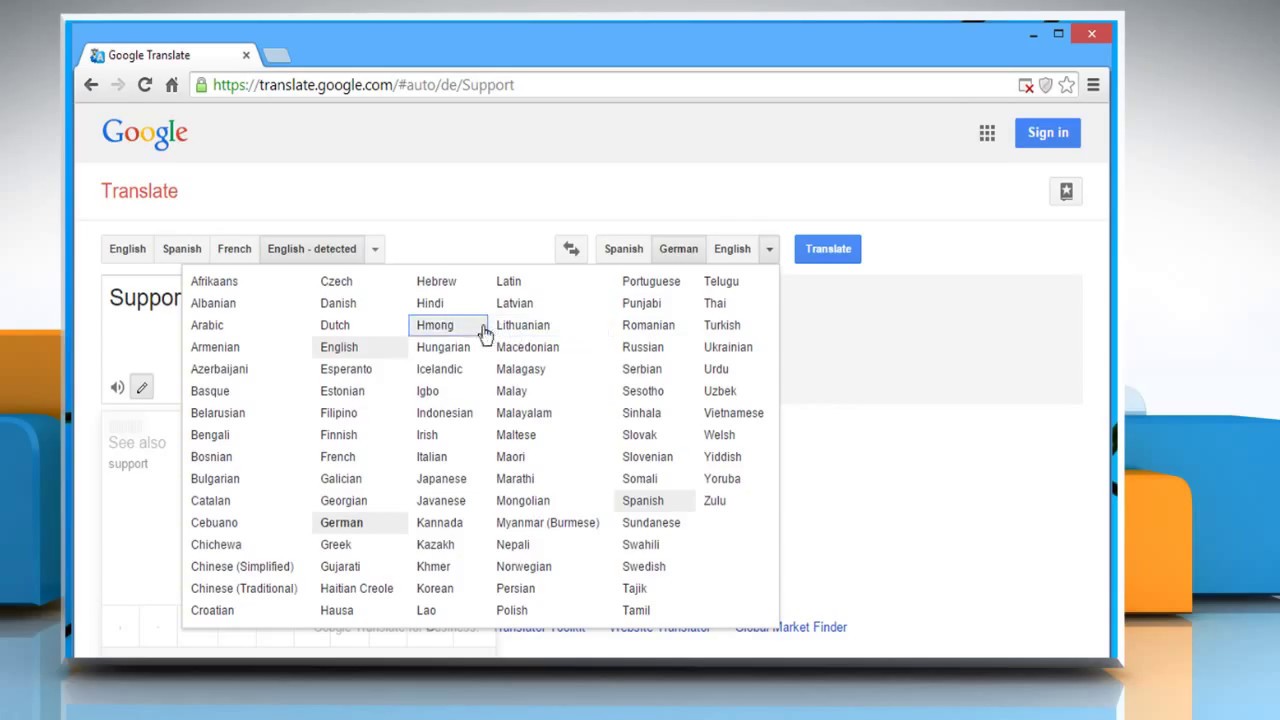Select Croatian from the language list
1280x720 pixels.
(x=212, y=610)
